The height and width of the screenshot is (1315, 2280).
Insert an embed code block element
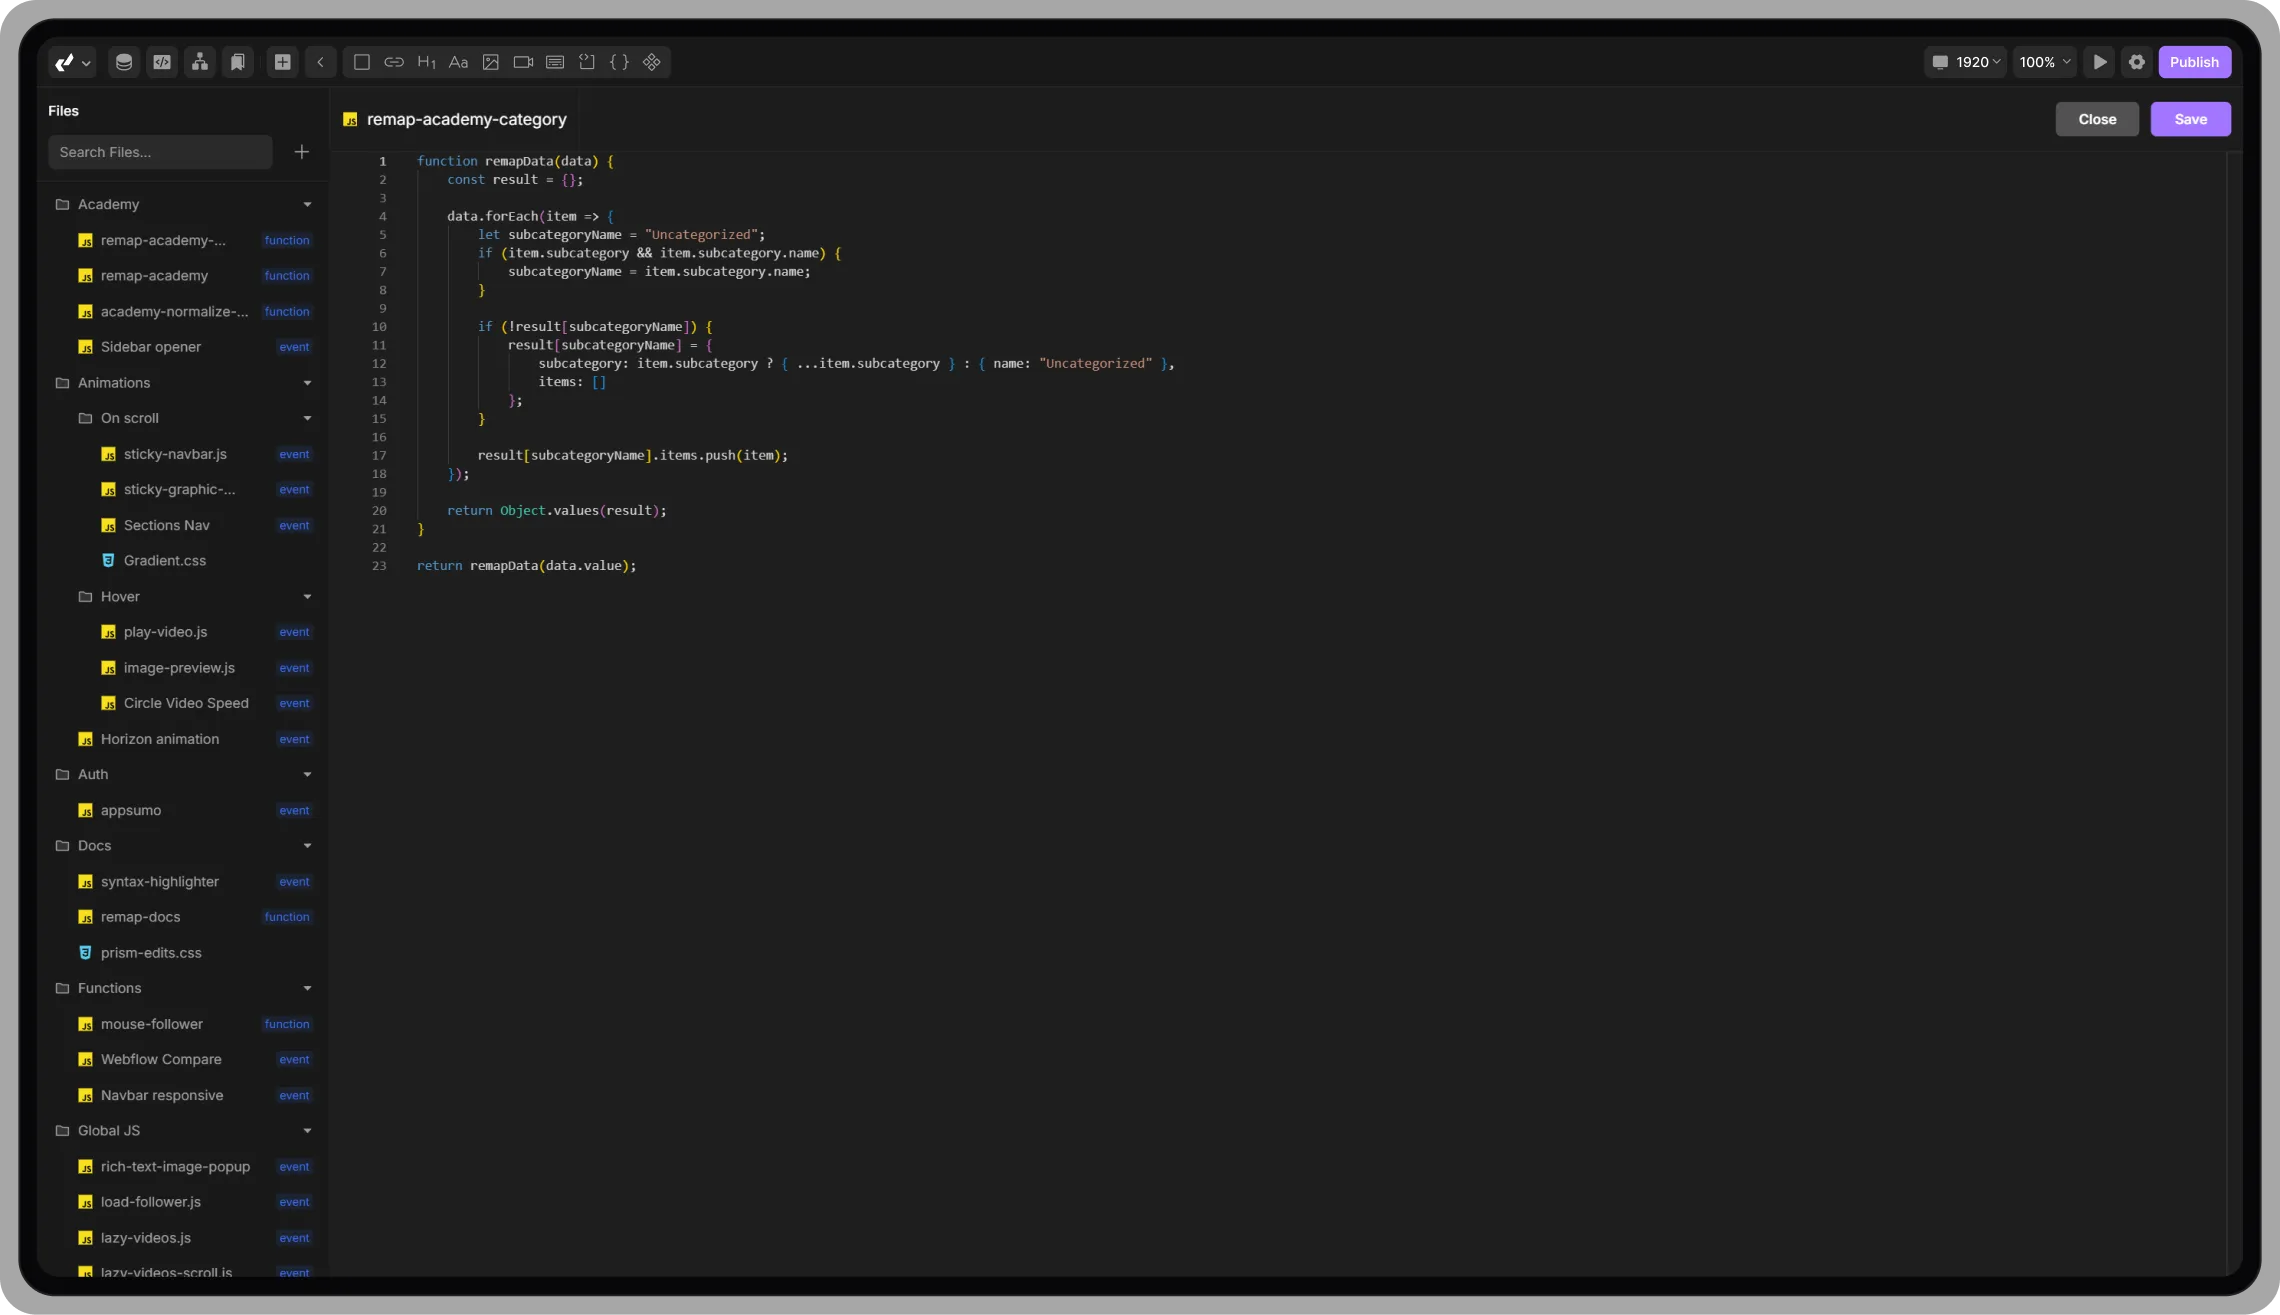coord(587,62)
